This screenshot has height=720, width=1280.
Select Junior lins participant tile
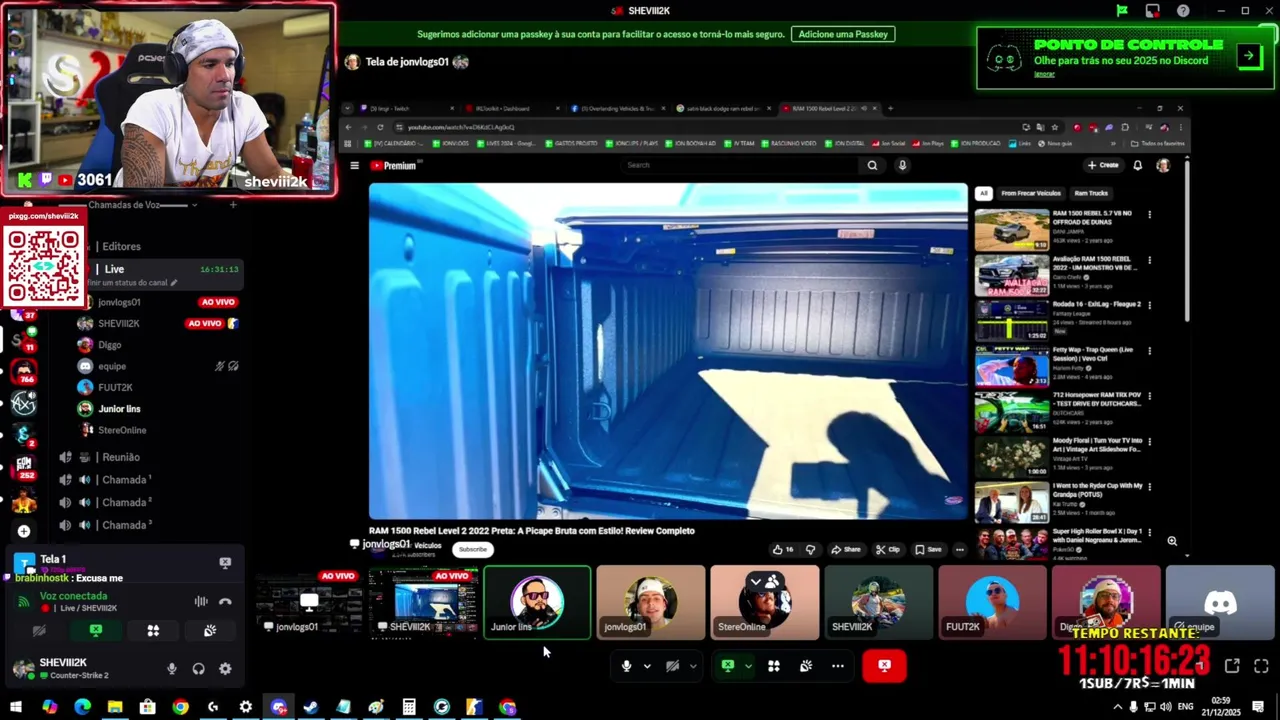537,602
